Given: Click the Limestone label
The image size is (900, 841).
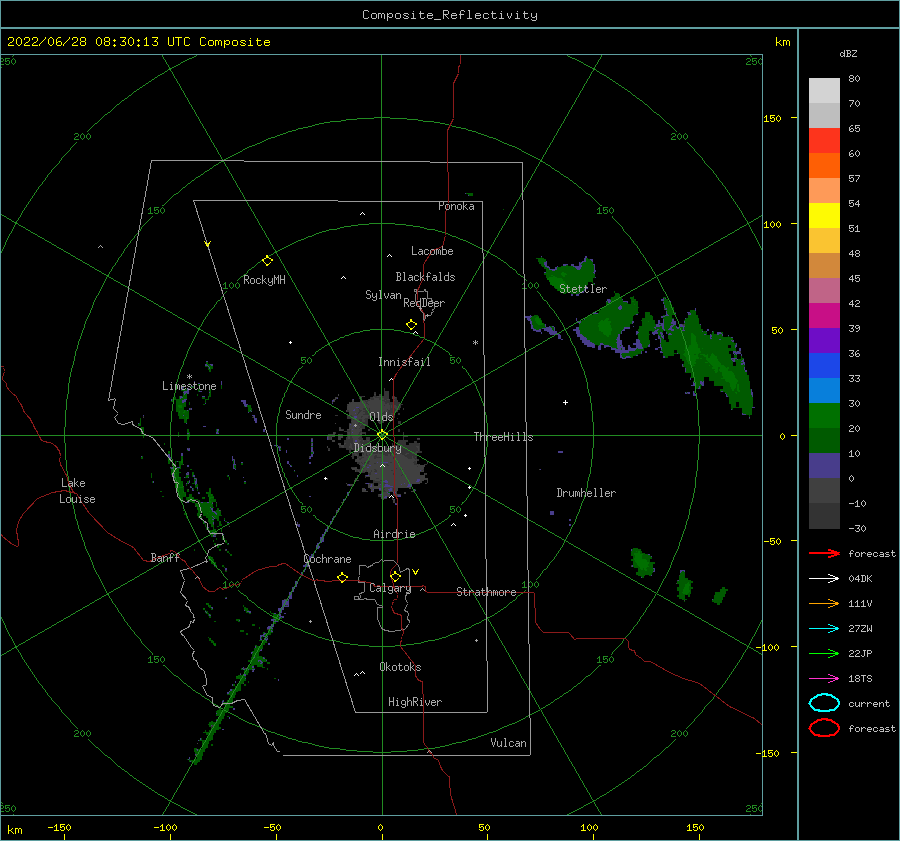Looking at the screenshot, I should coord(189,386).
